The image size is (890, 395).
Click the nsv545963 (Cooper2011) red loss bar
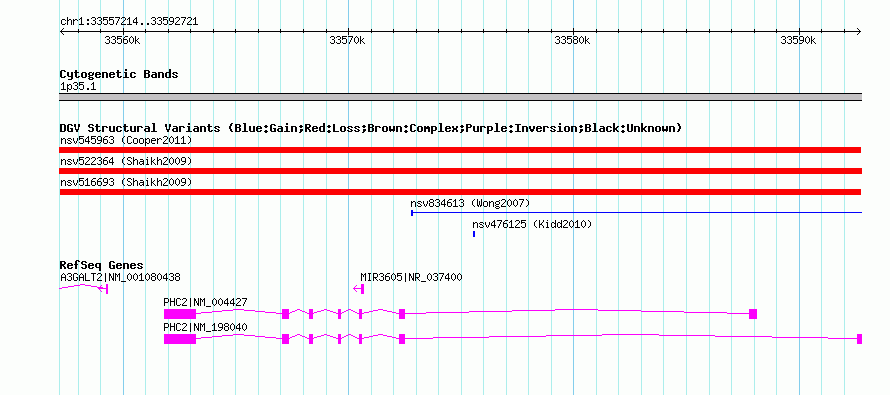[x=460, y=150]
